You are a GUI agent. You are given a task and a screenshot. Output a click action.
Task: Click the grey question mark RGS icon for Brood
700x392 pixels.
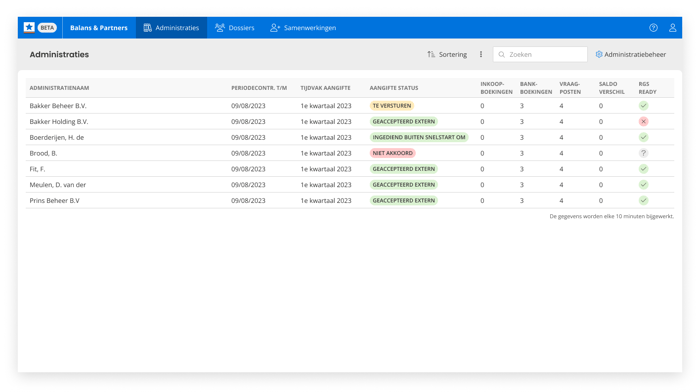tap(643, 153)
